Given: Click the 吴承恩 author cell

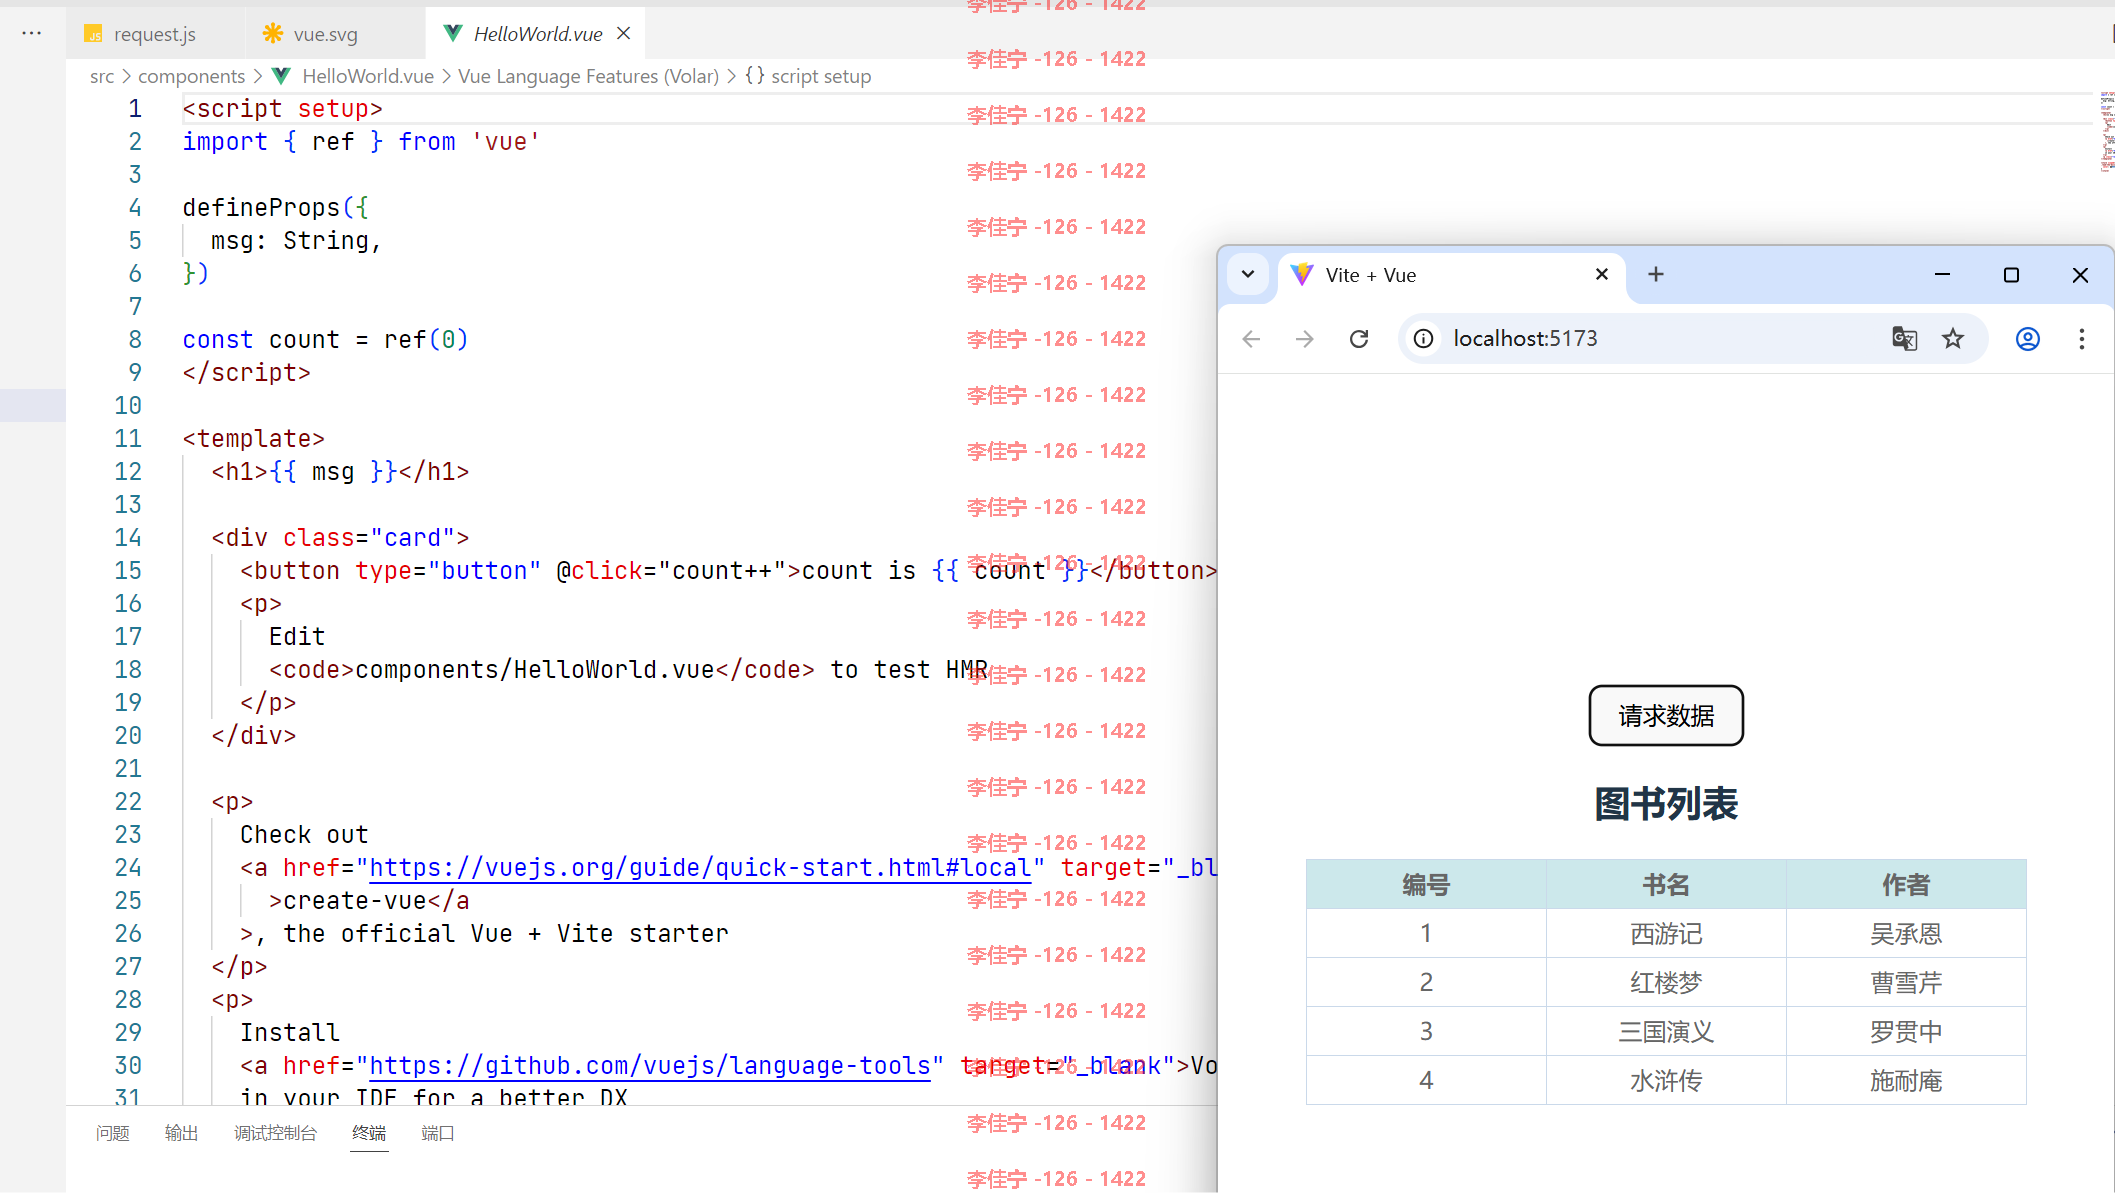Looking at the screenshot, I should tap(1906, 933).
